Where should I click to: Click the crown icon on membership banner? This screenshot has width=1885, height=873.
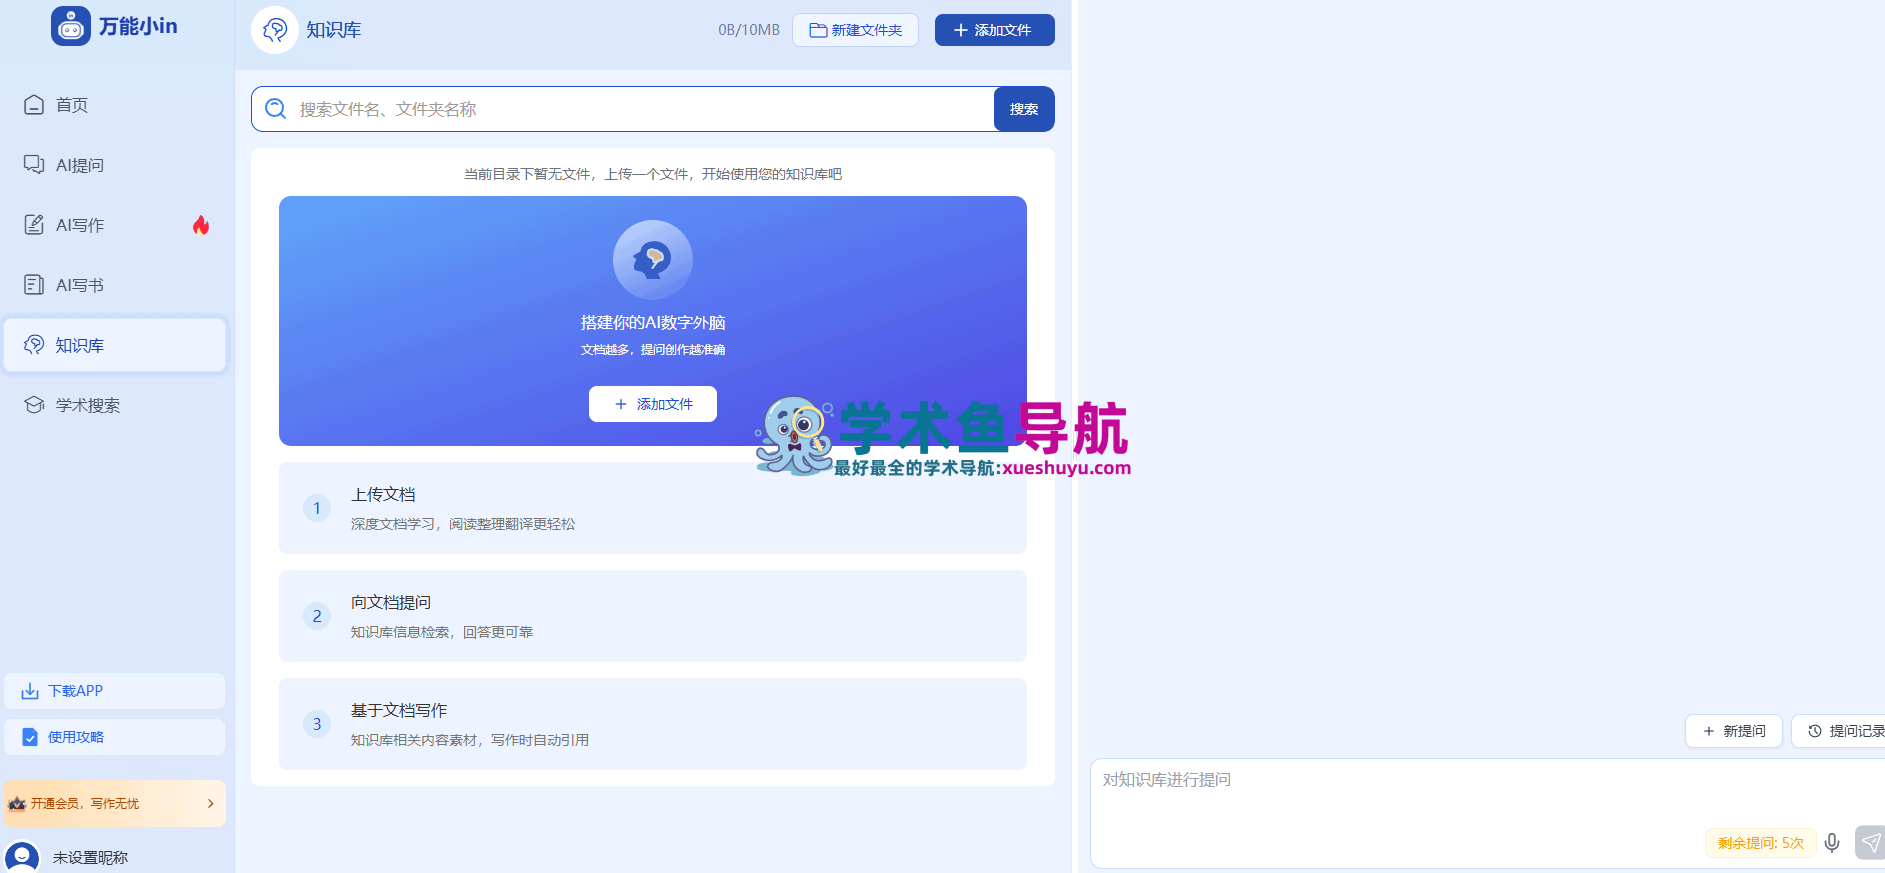[17, 803]
